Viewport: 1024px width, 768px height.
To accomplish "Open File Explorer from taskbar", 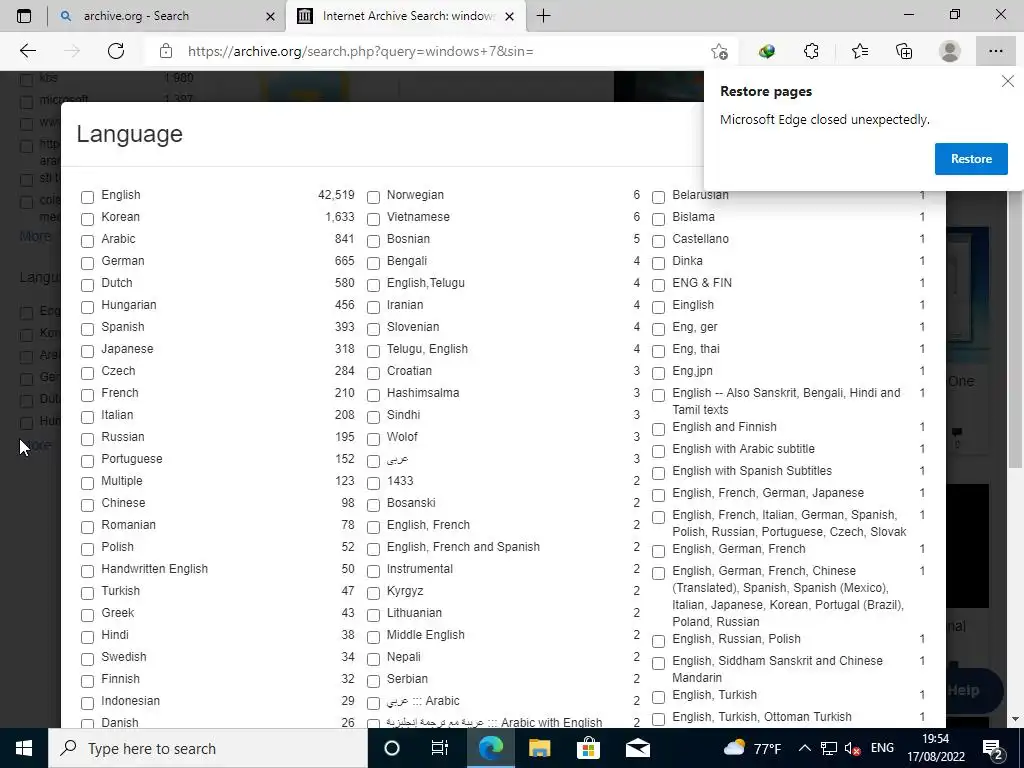I will (539, 748).
